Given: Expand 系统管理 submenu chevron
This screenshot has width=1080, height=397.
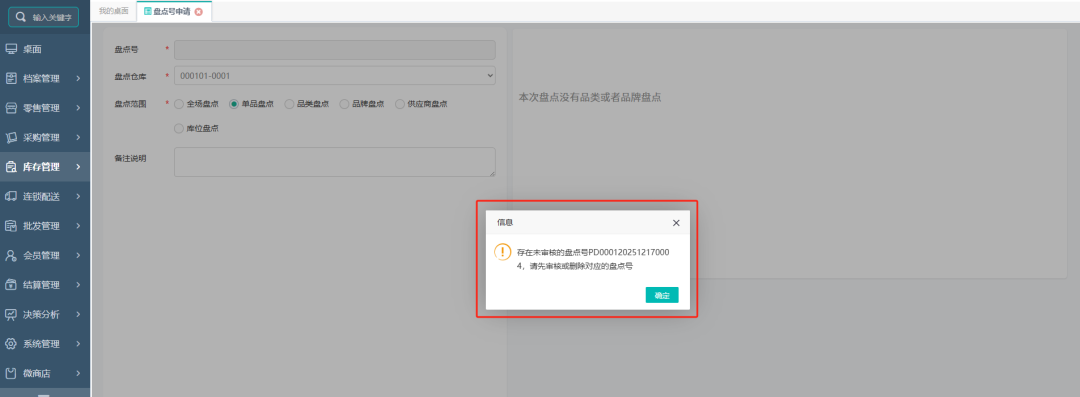Looking at the screenshot, I should coord(79,344).
